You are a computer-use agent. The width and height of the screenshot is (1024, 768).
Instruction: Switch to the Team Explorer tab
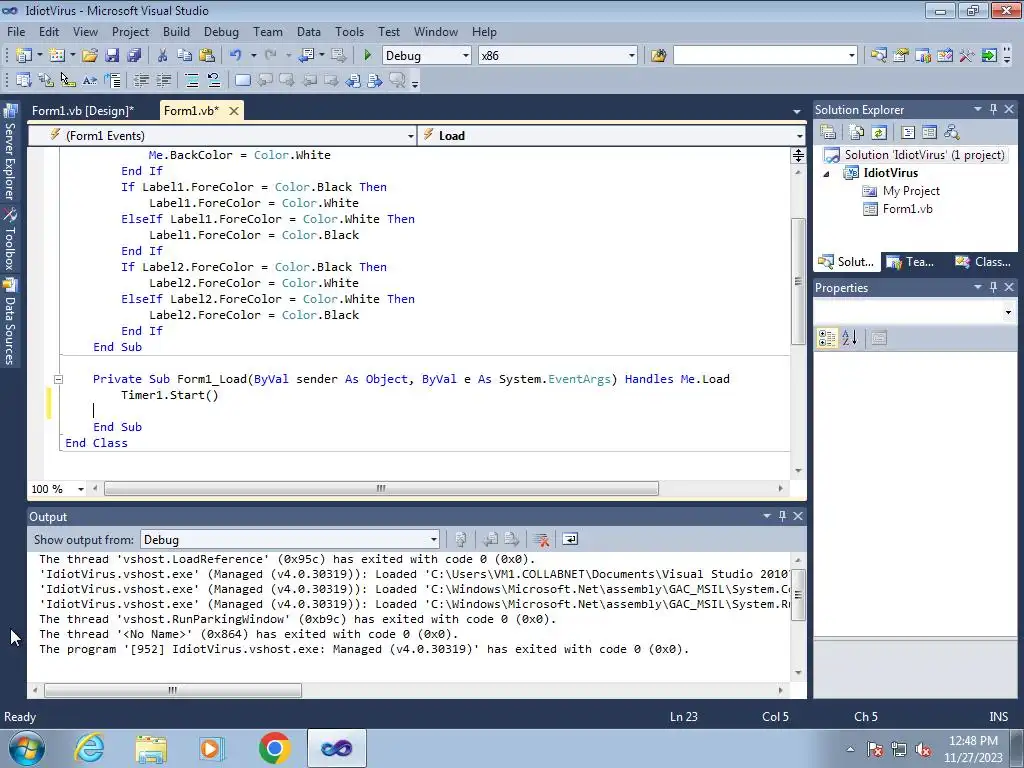[x=912, y=262]
